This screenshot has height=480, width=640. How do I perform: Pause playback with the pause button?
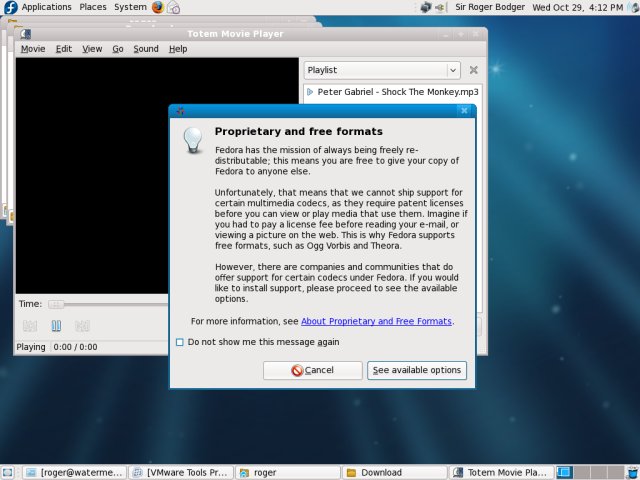click(56, 326)
